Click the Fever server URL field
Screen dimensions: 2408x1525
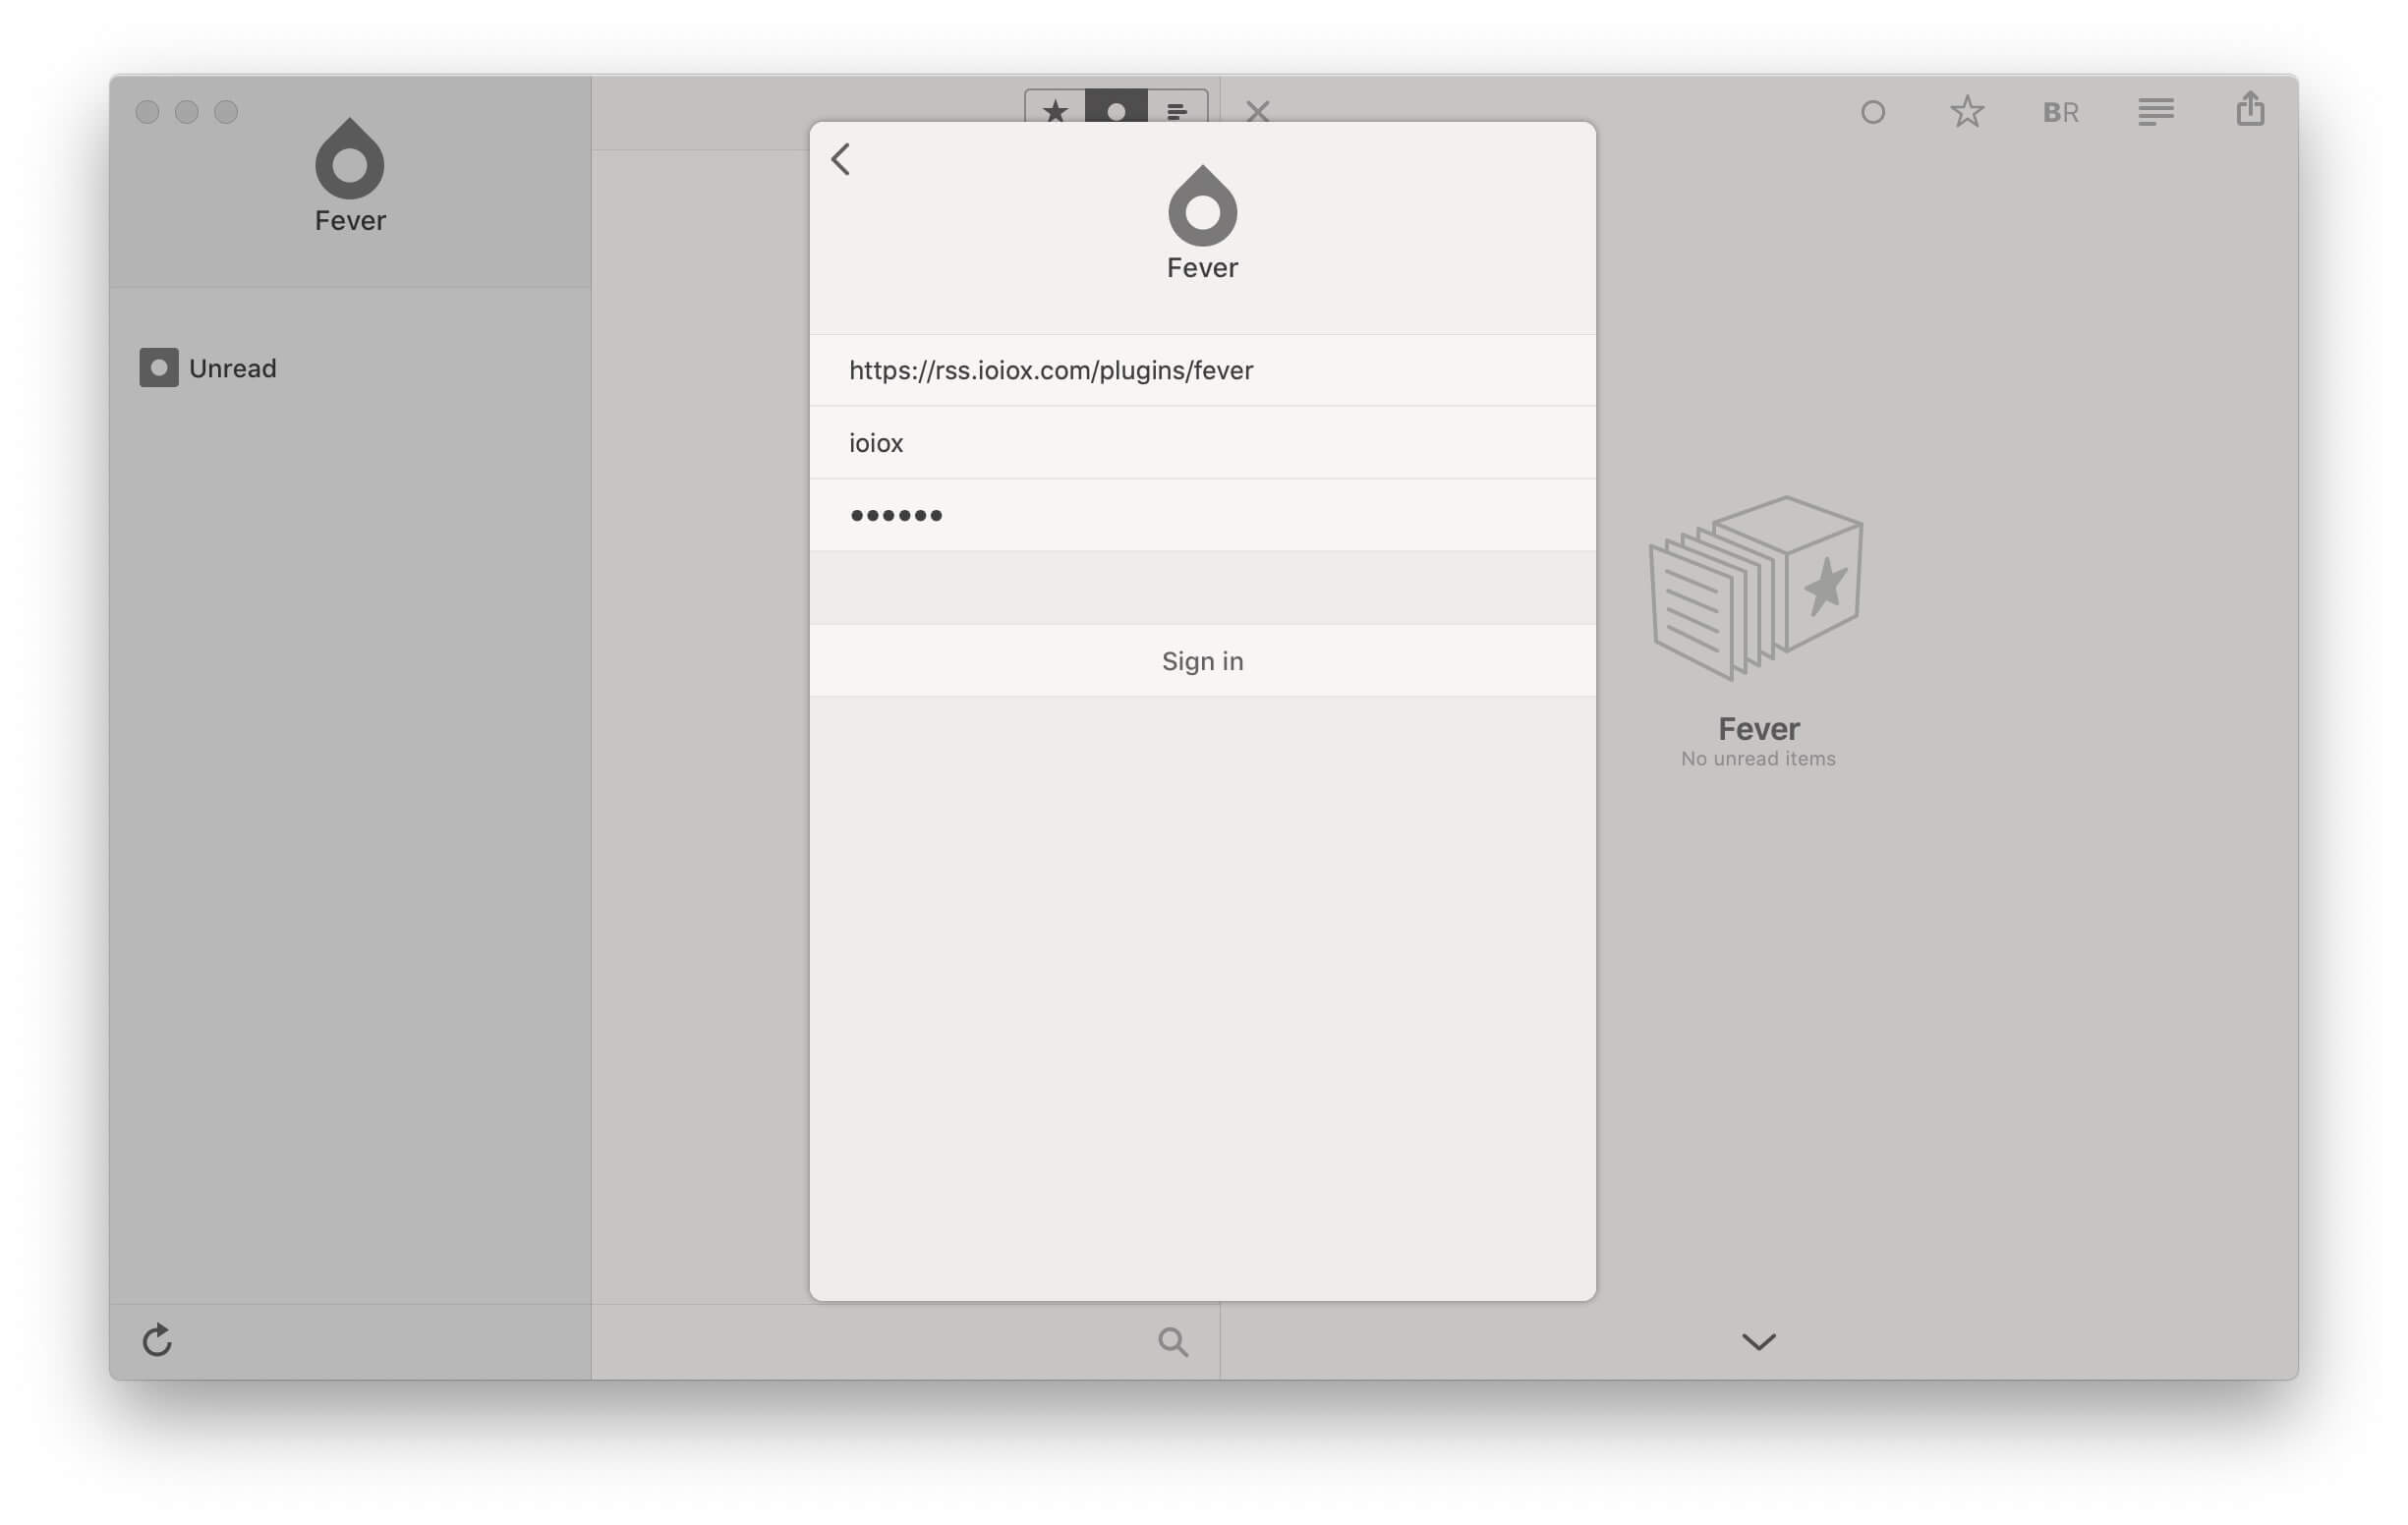click(1202, 370)
